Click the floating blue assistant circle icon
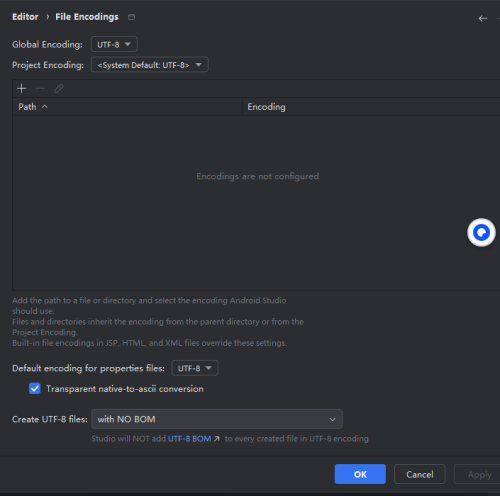 click(x=481, y=232)
